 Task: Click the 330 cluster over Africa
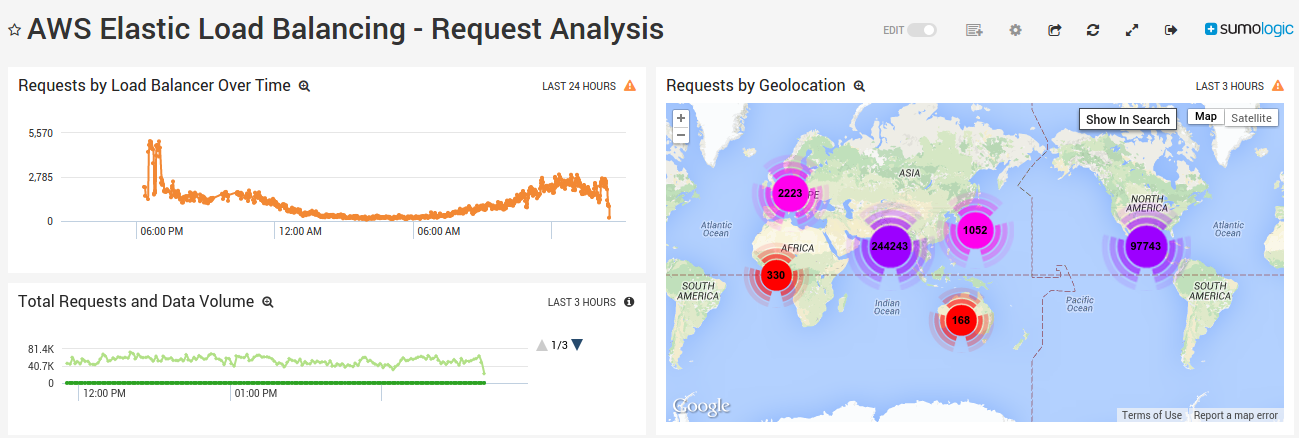tap(775, 275)
